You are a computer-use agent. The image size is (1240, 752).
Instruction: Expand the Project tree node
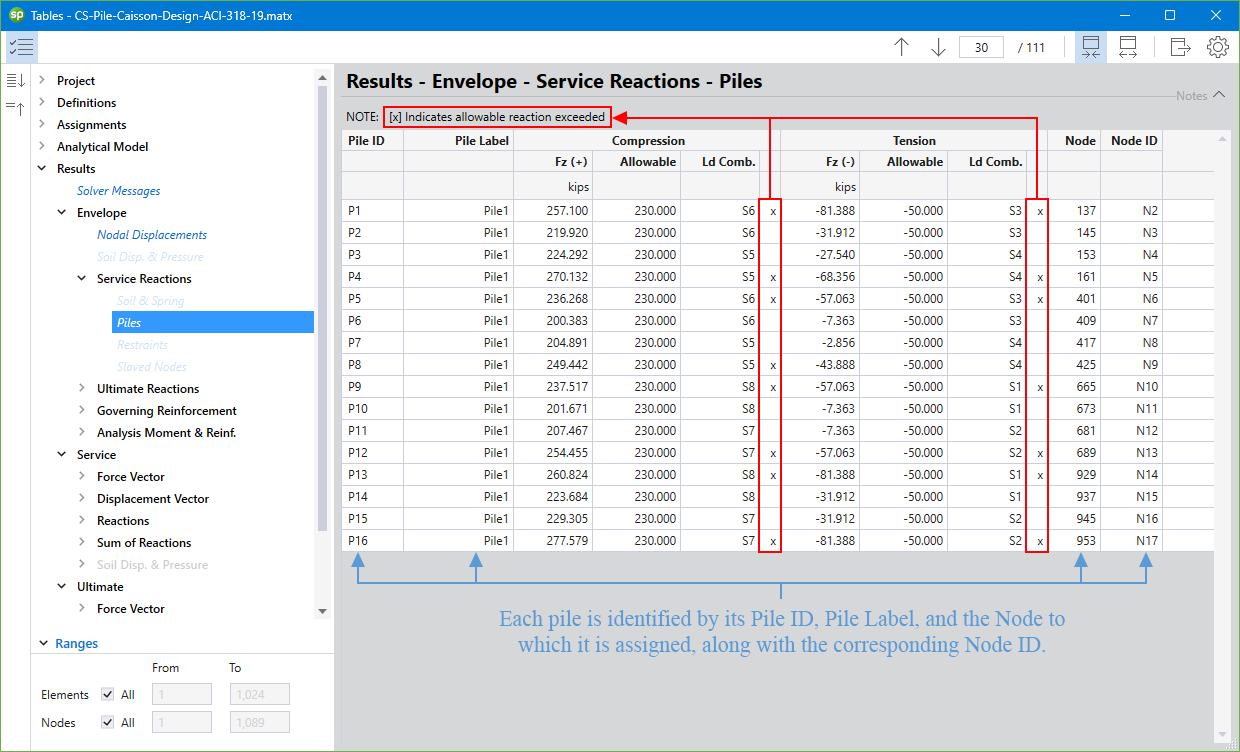click(x=42, y=80)
